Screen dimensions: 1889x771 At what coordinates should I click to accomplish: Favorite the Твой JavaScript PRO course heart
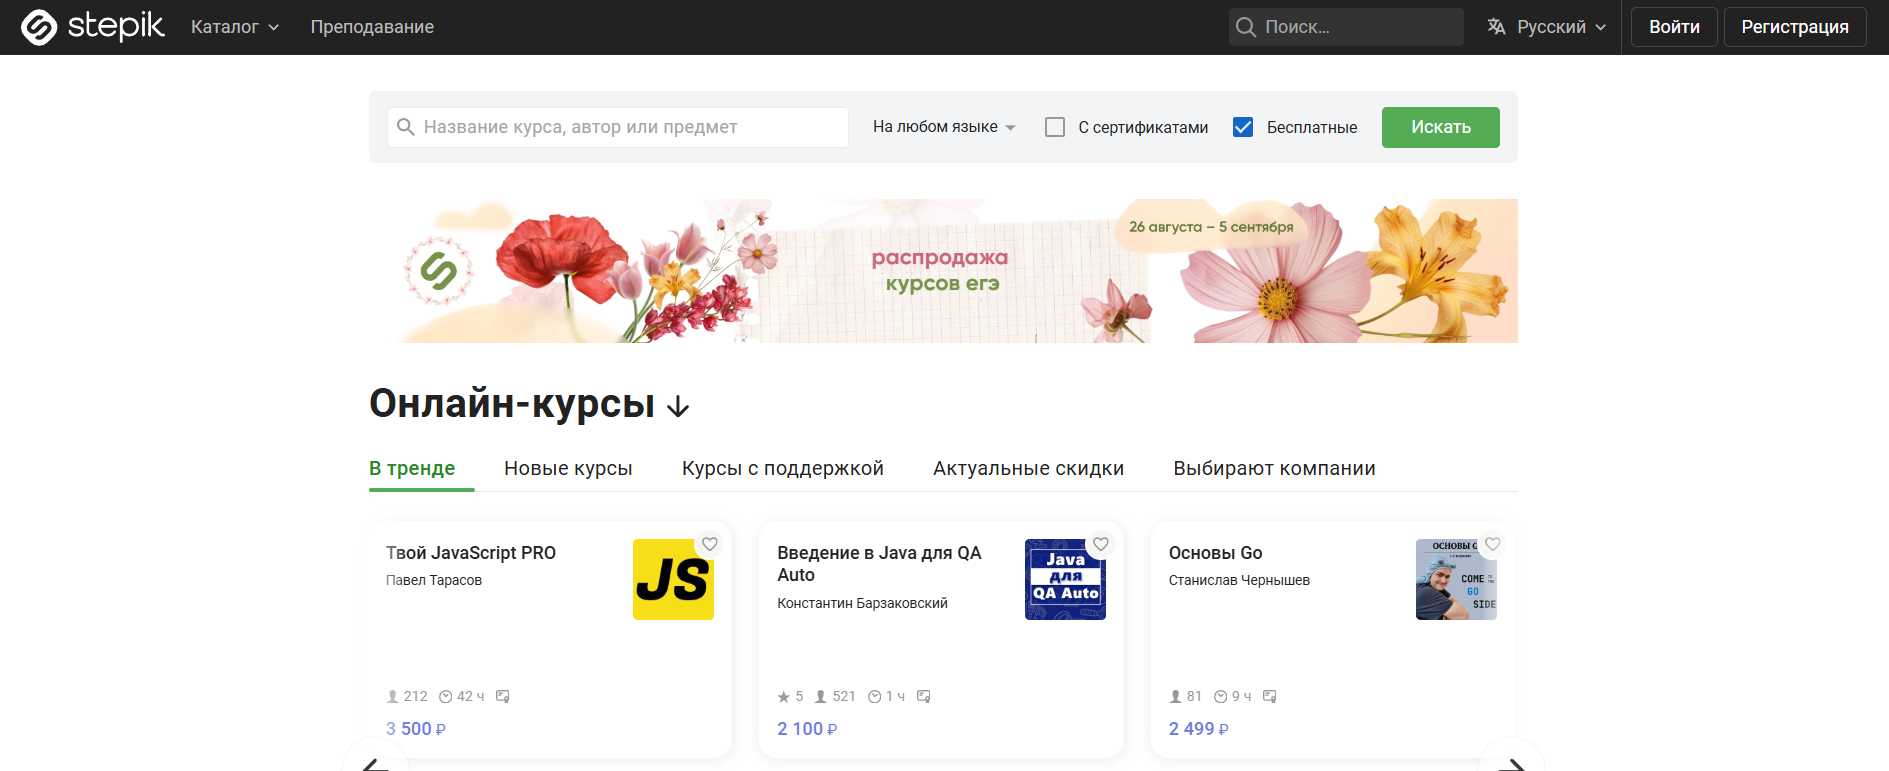(710, 544)
